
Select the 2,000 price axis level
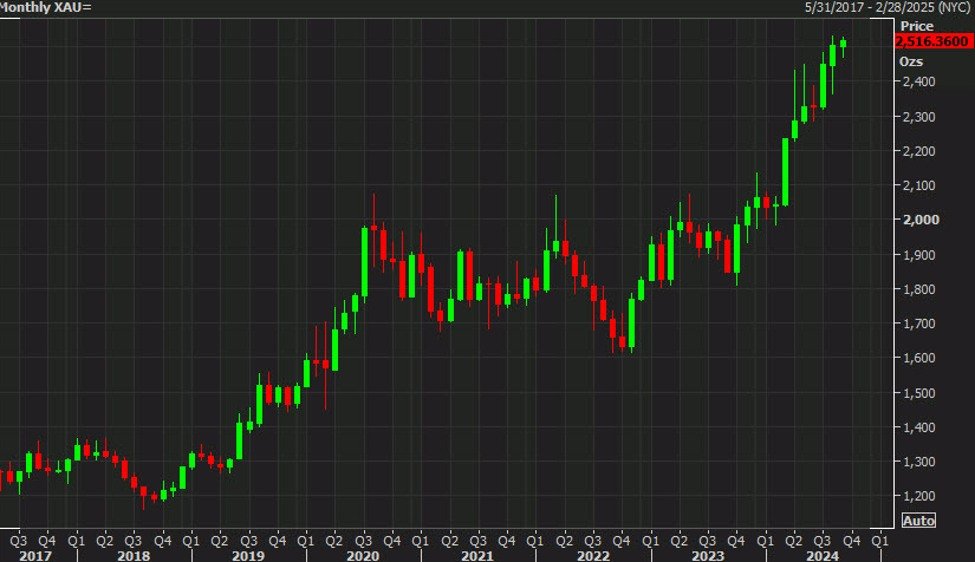pos(919,220)
